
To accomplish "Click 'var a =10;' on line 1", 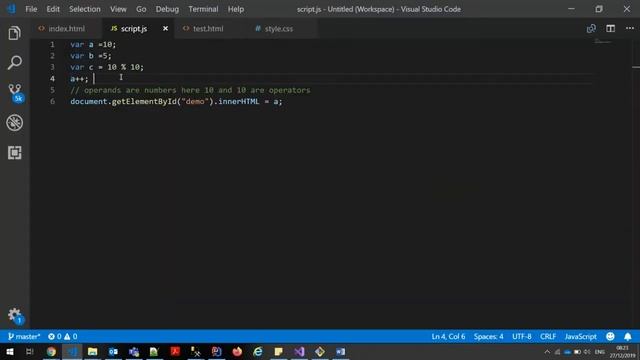I will click(x=93, y=44).
